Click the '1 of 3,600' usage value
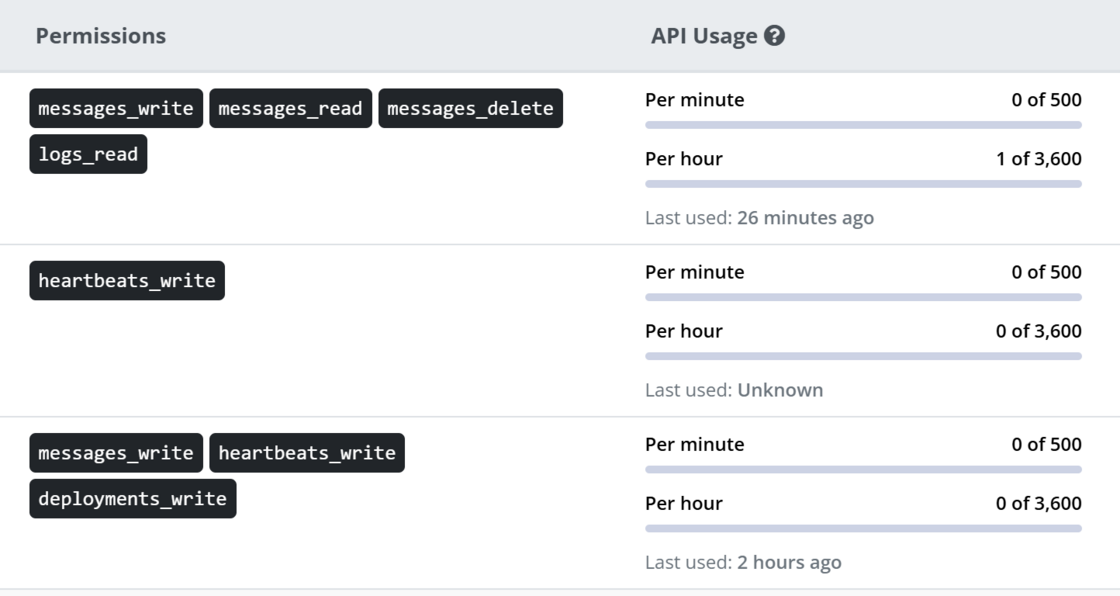 [1039, 159]
